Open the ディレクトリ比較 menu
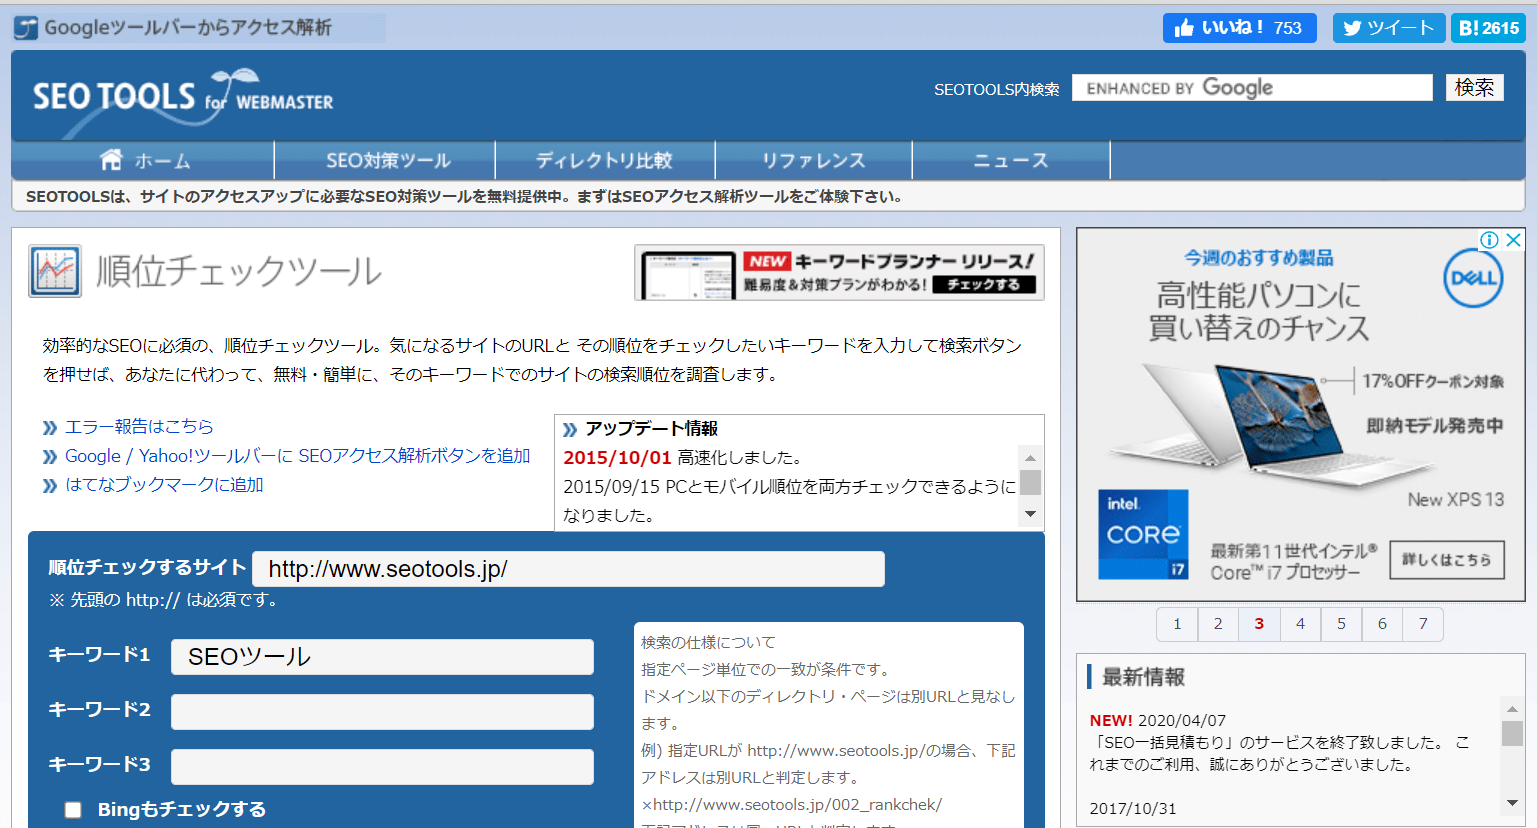1537x828 pixels. (x=604, y=160)
